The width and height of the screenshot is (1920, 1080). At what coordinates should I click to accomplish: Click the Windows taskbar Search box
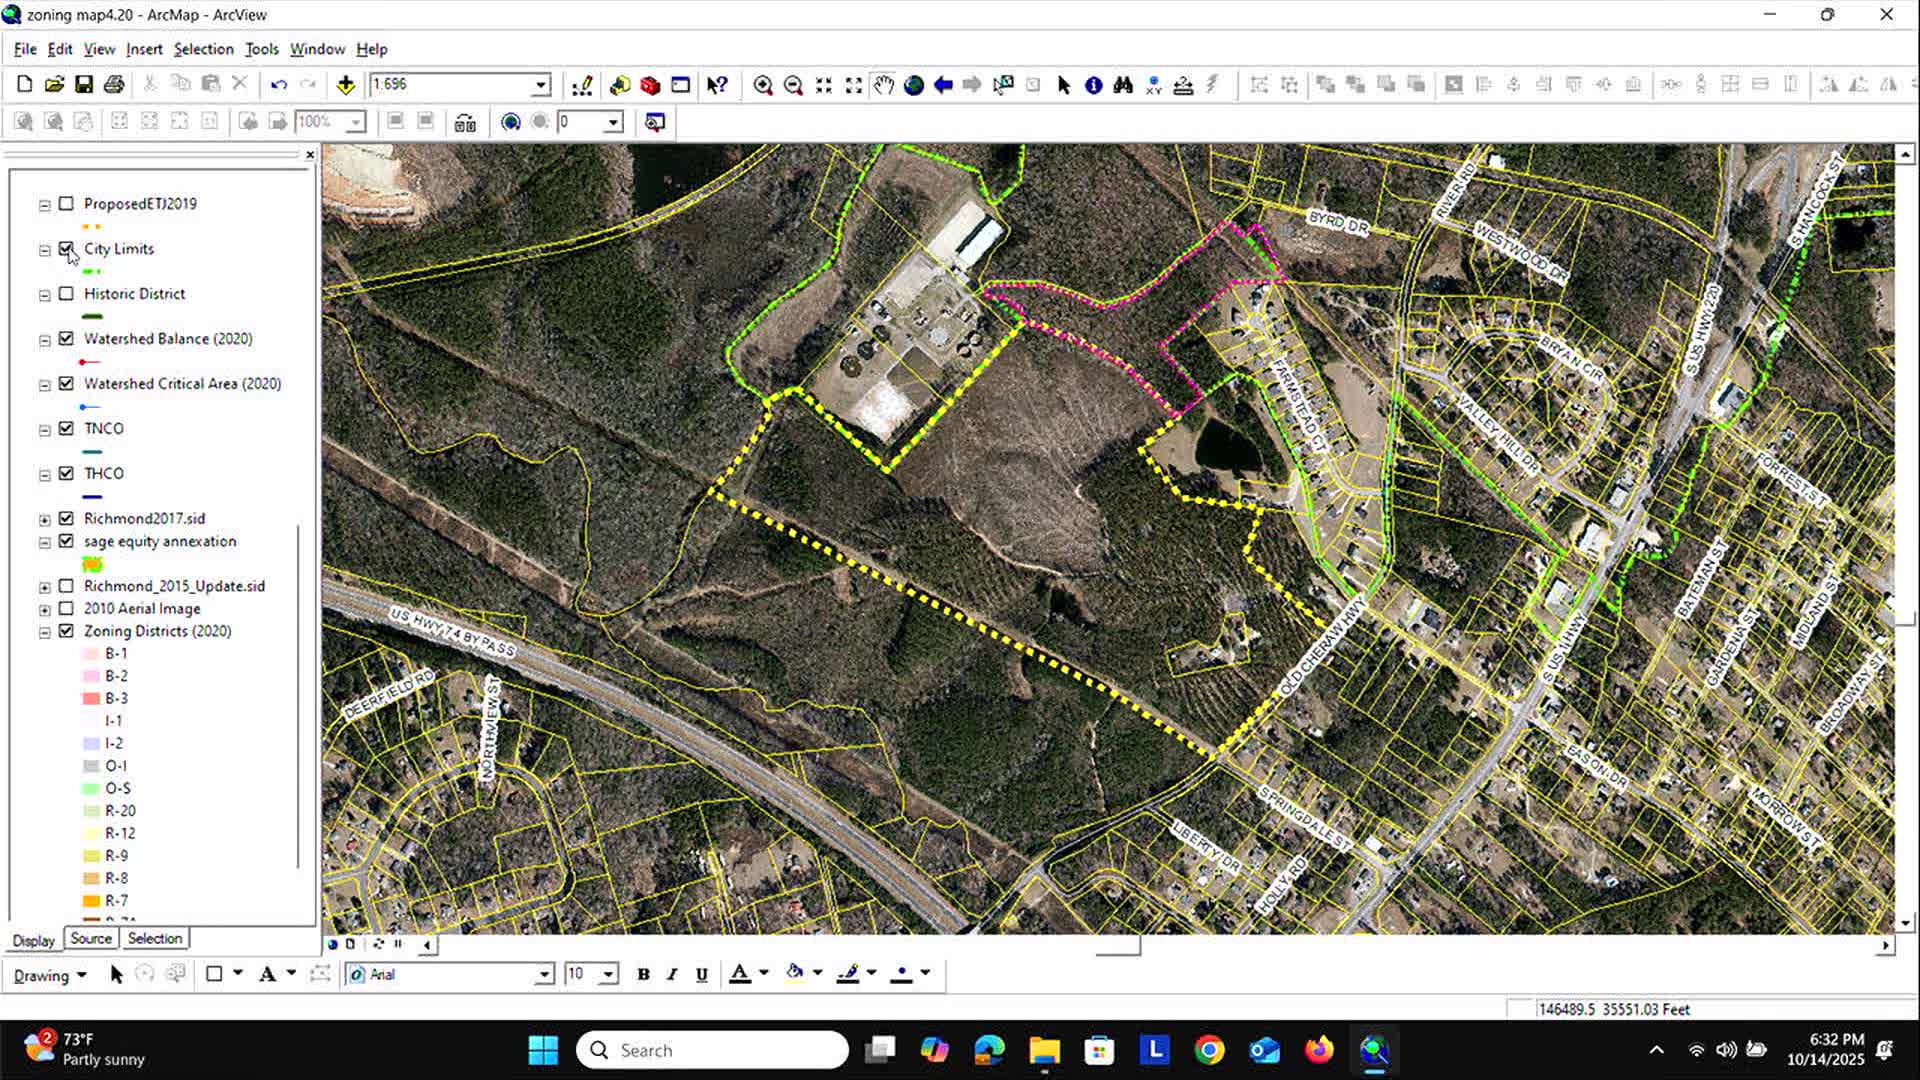click(712, 1050)
